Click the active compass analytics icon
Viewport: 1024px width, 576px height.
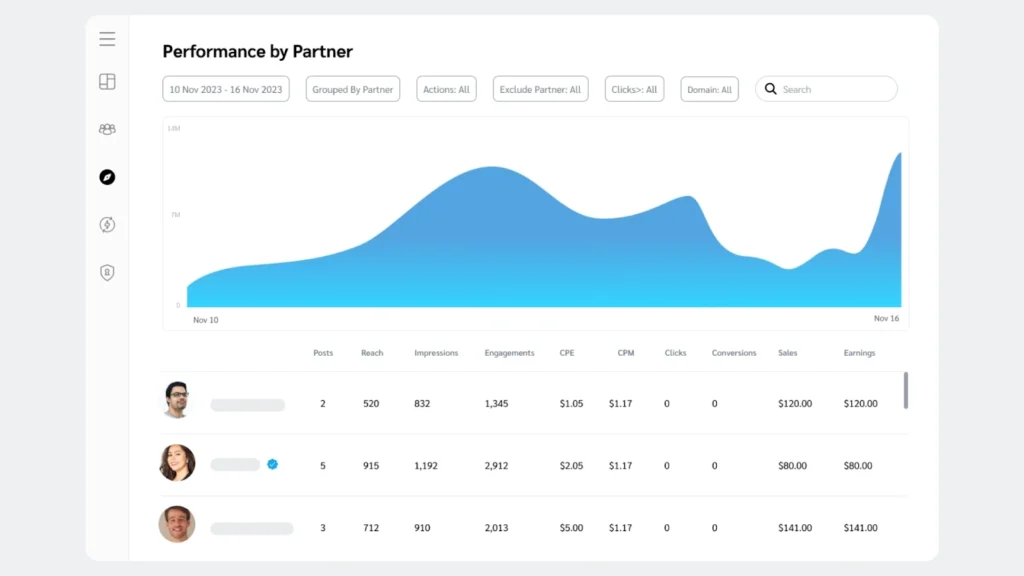pyautogui.click(x=107, y=177)
